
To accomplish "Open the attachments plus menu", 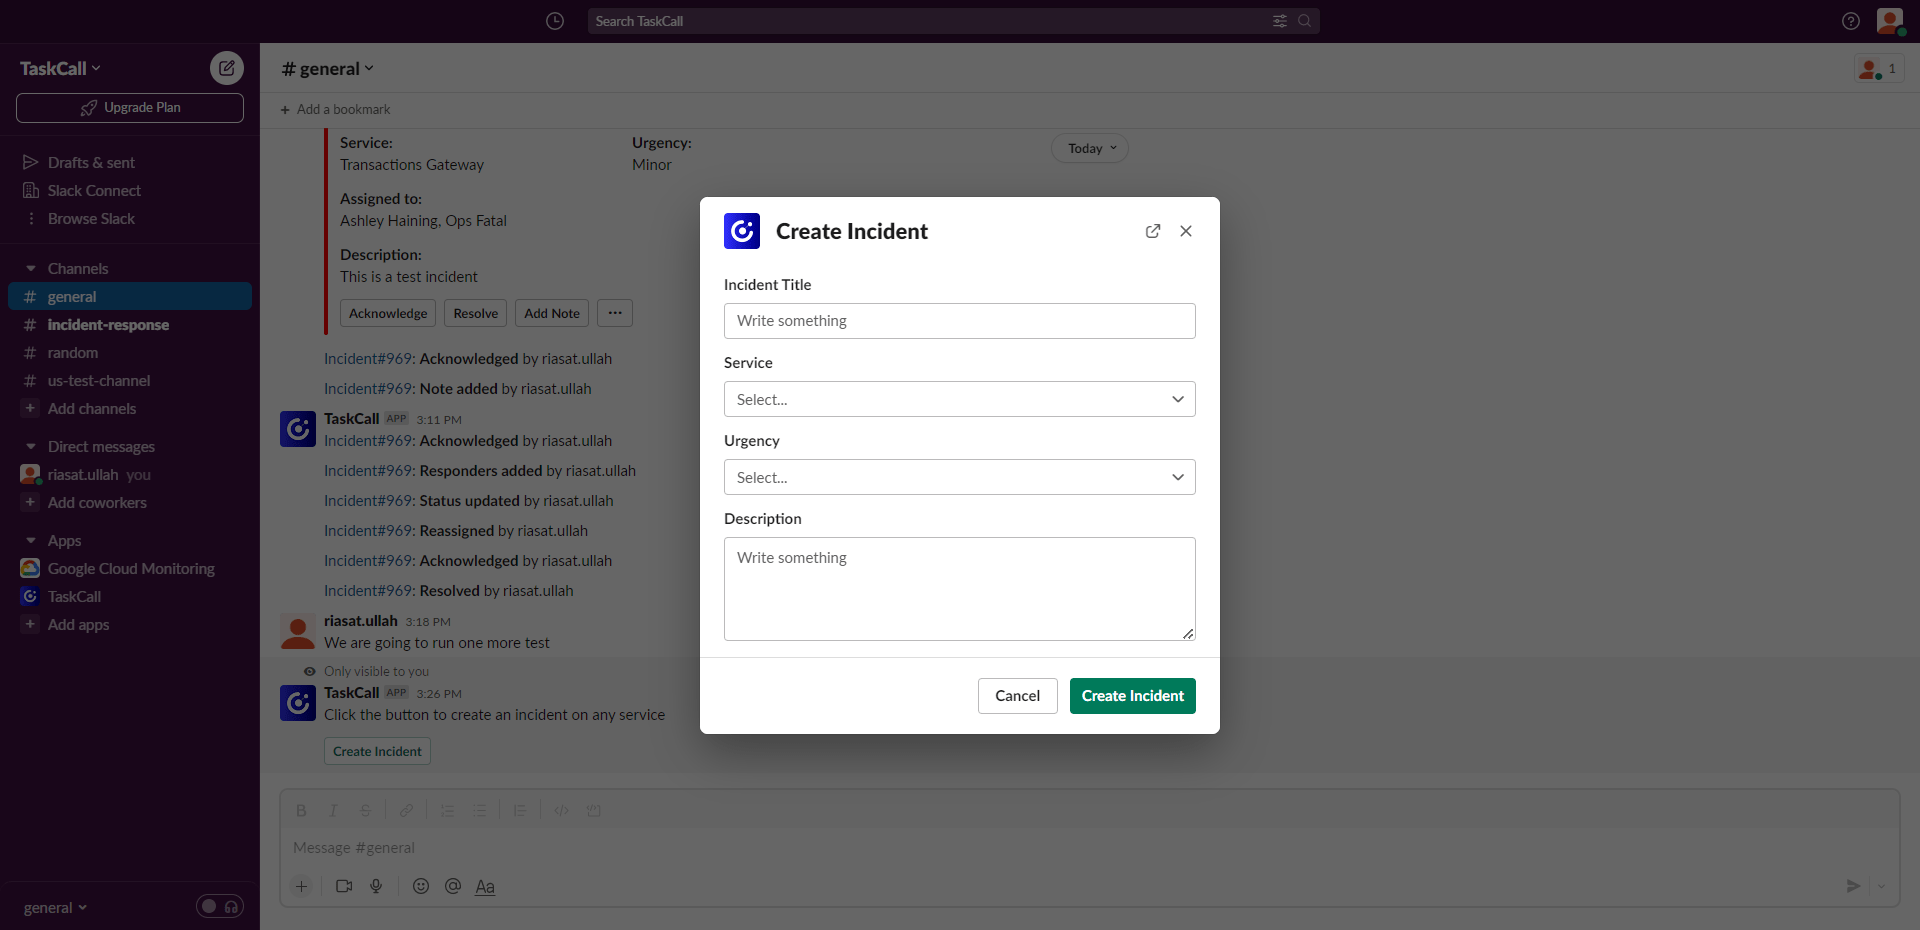I will pos(301,886).
